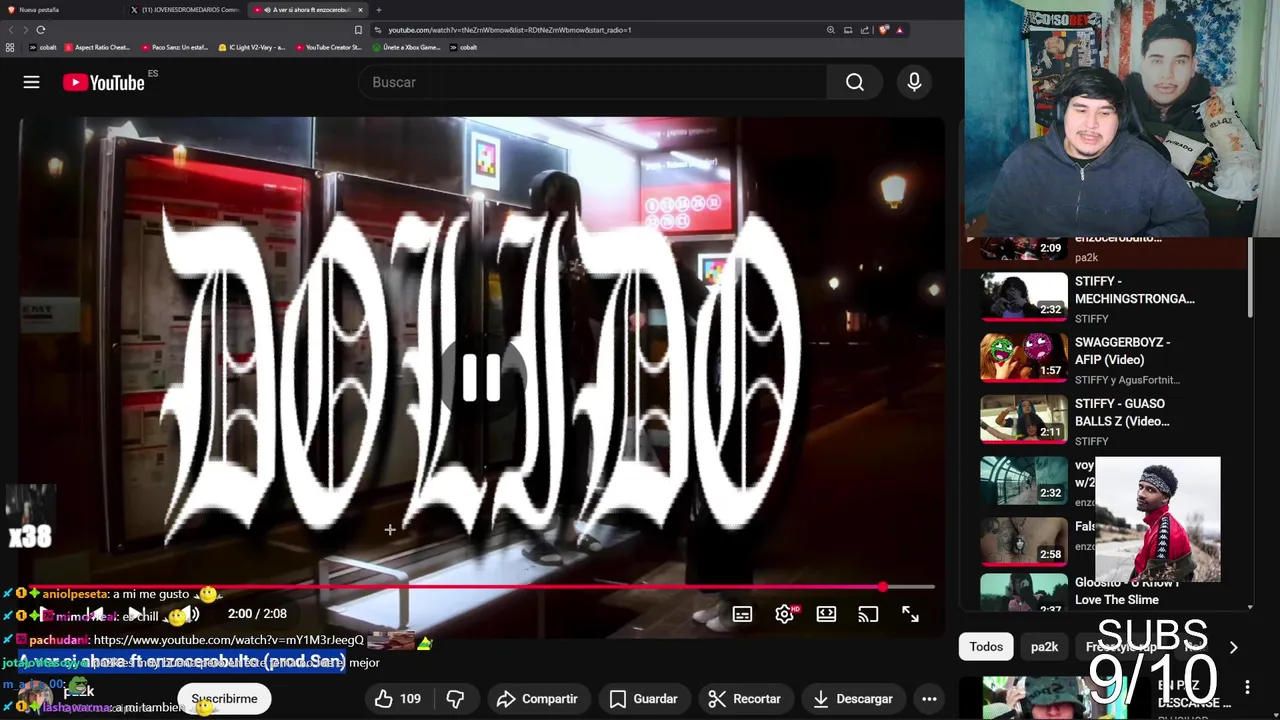Switch to the JOVENESDROMEDARIOS X tab
Image resolution: width=1280 pixels, height=720 pixels.
pos(186,9)
